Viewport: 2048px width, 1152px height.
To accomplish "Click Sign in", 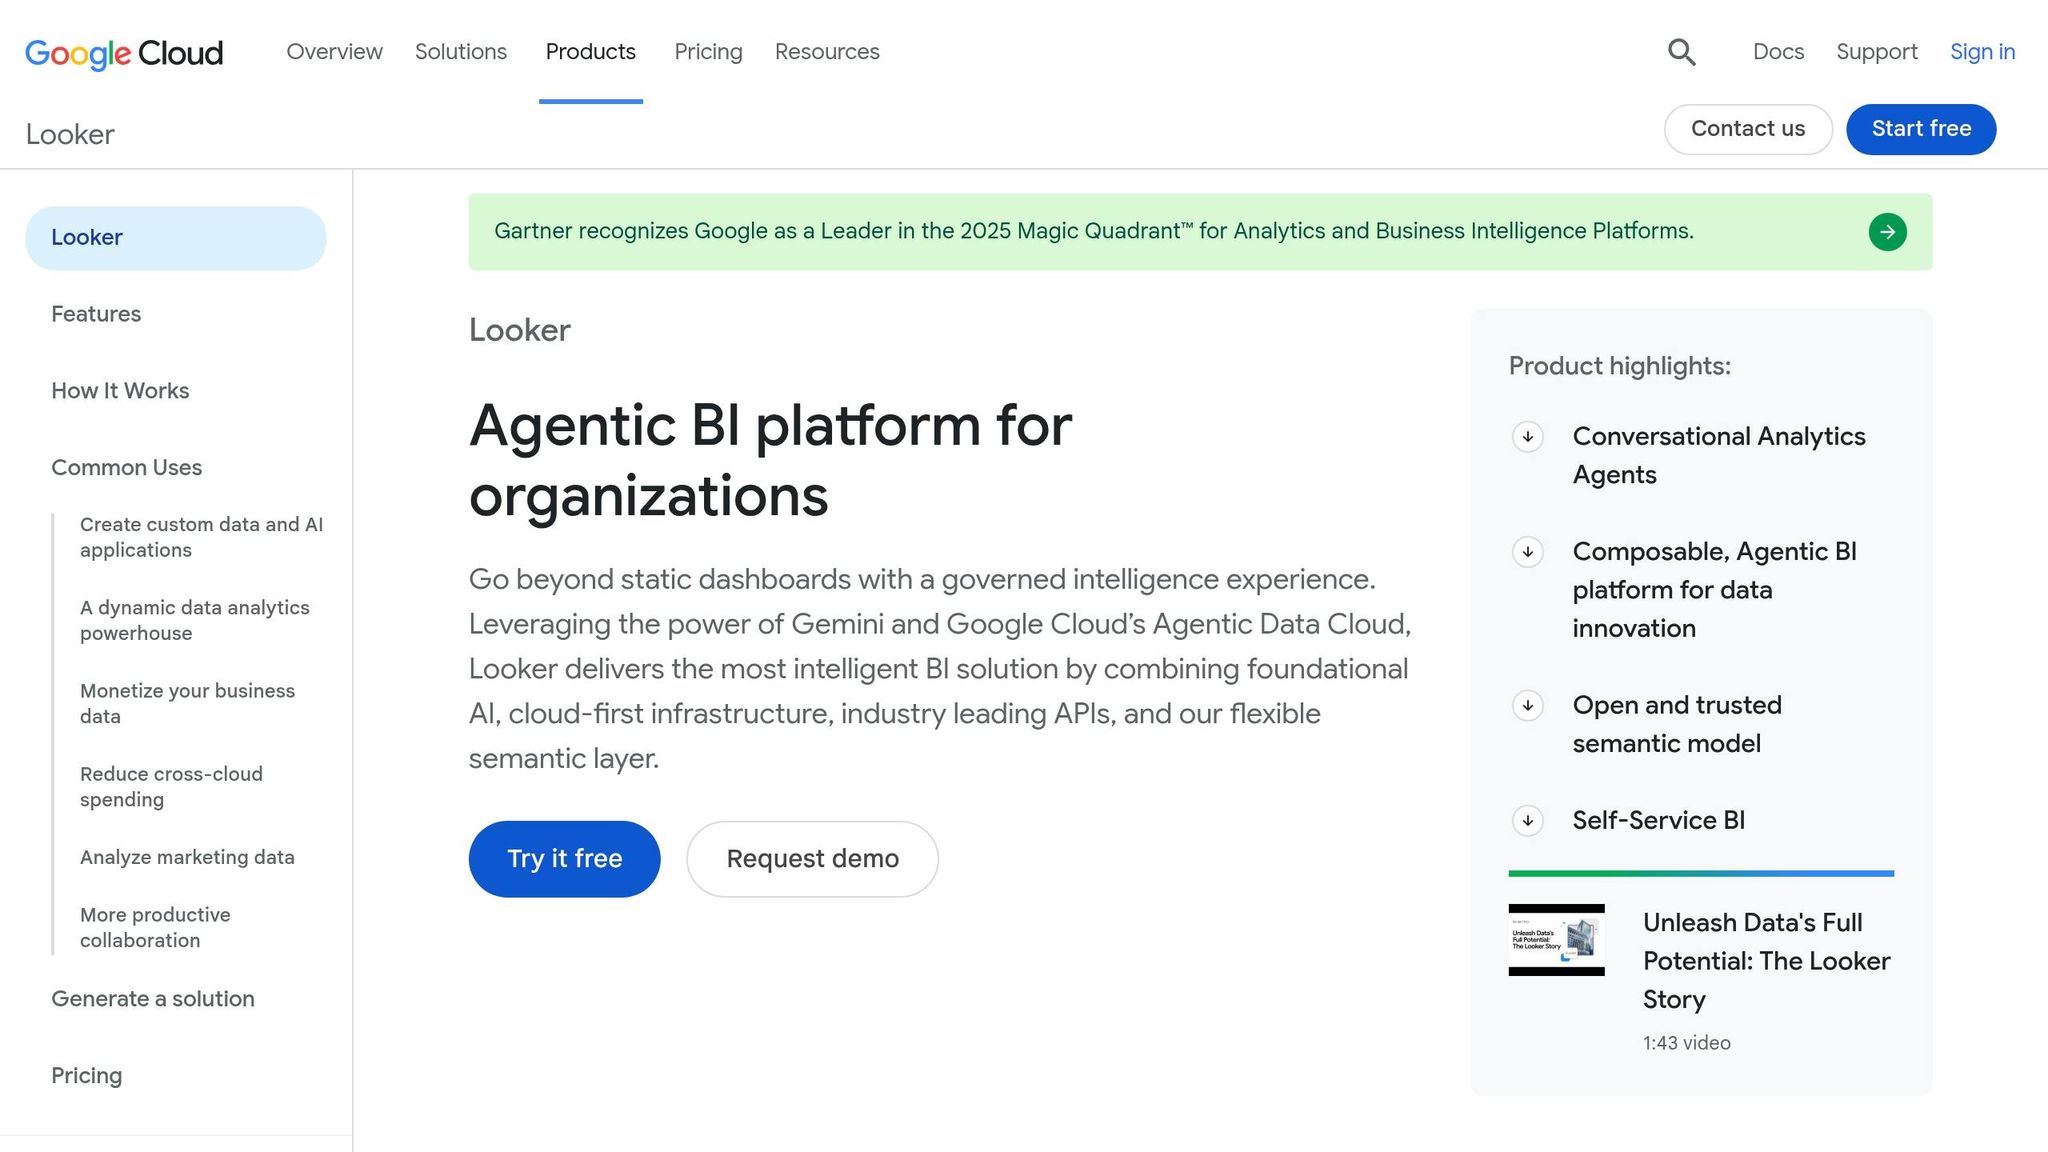I will [x=1982, y=52].
